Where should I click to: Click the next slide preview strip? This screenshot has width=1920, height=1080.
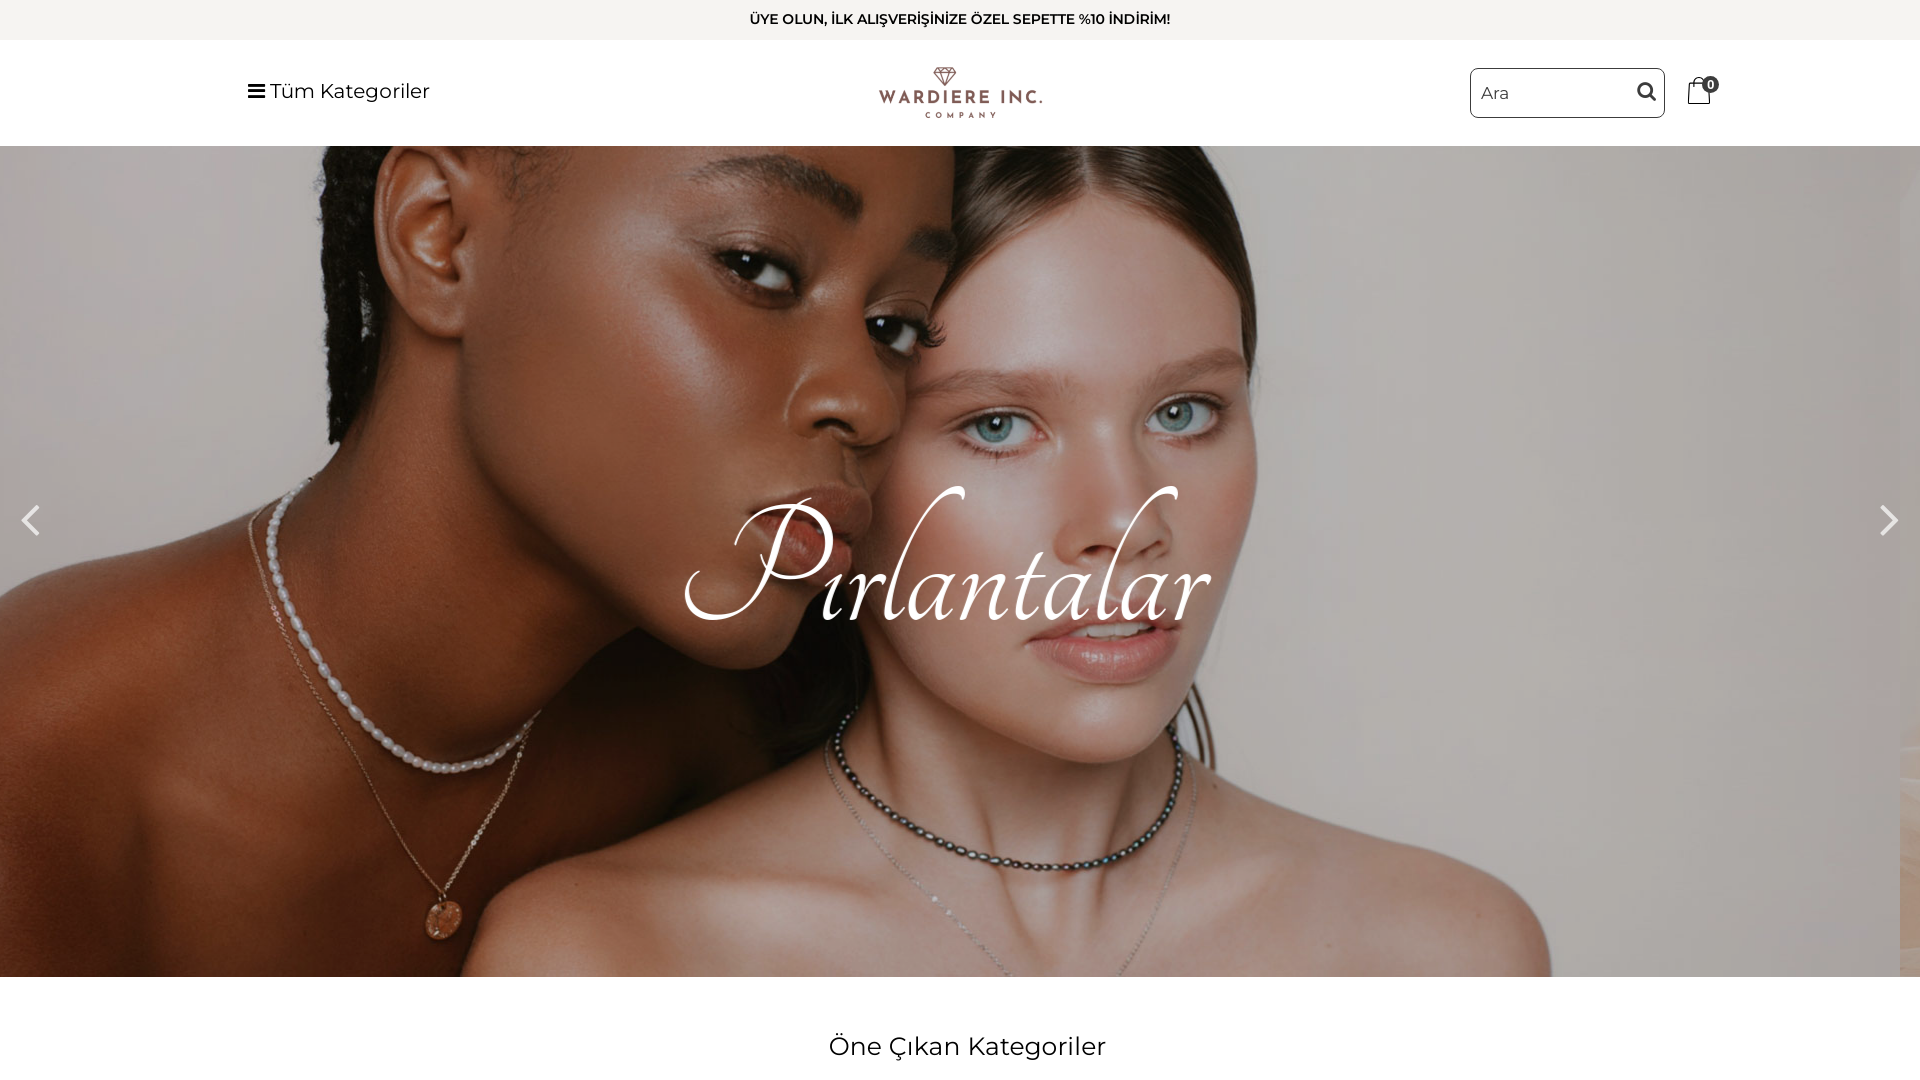click(1910, 561)
